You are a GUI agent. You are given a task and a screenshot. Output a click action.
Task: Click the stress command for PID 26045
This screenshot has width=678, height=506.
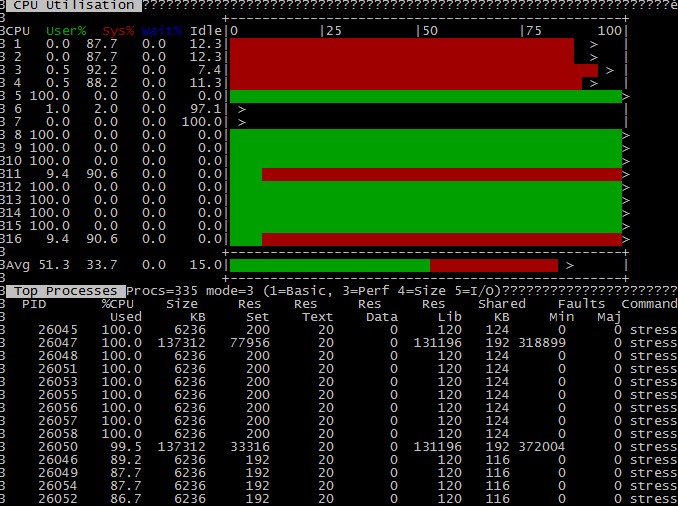click(653, 330)
